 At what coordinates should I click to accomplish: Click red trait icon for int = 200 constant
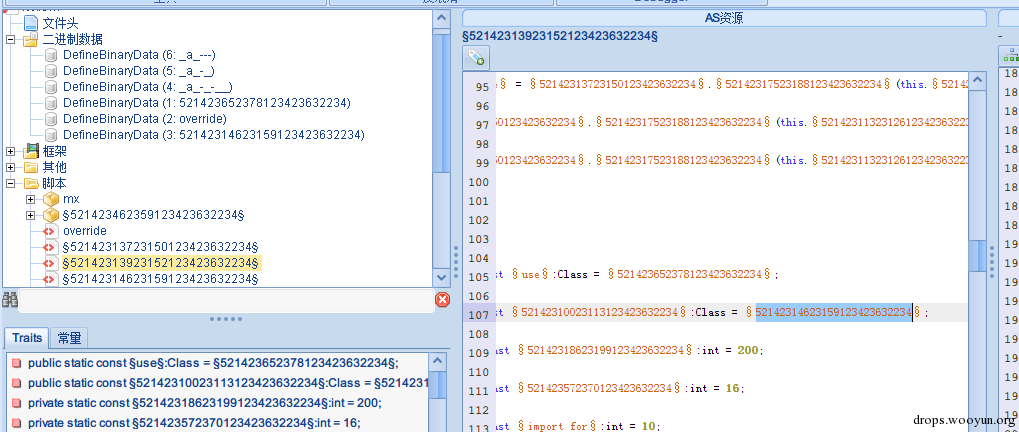[x=16, y=403]
